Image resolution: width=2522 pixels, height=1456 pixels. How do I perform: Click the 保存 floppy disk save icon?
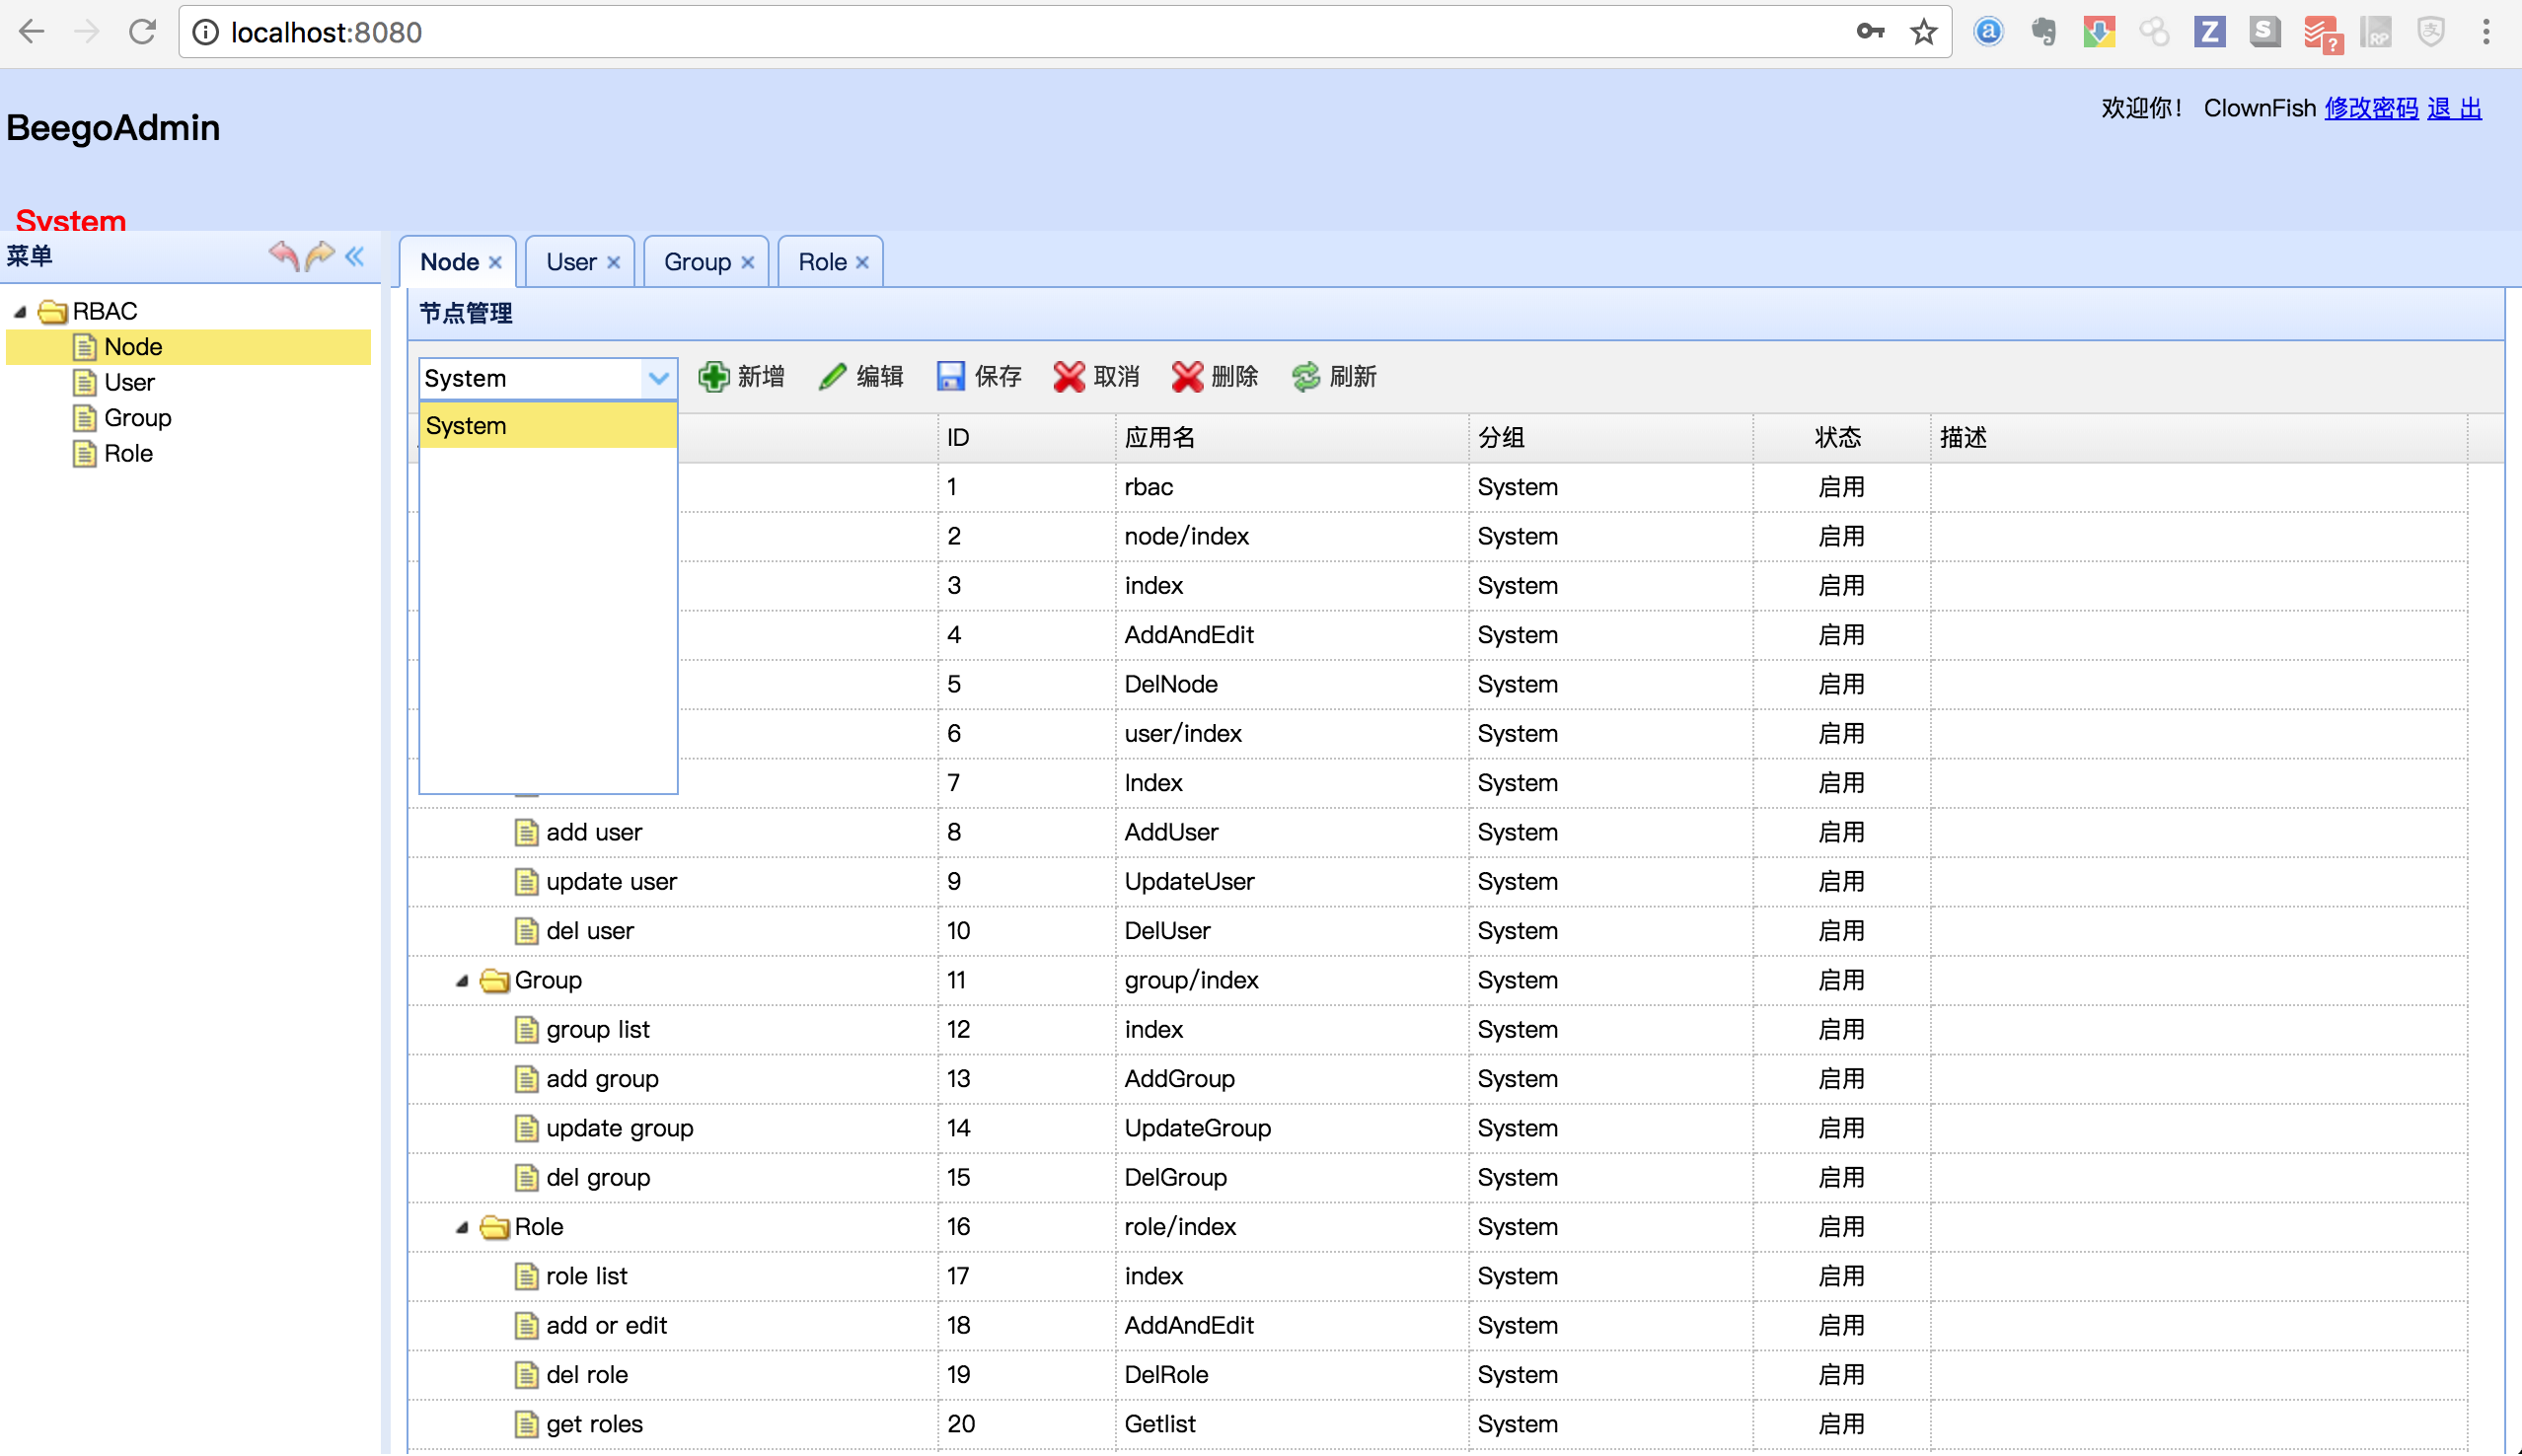pyautogui.click(x=950, y=377)
